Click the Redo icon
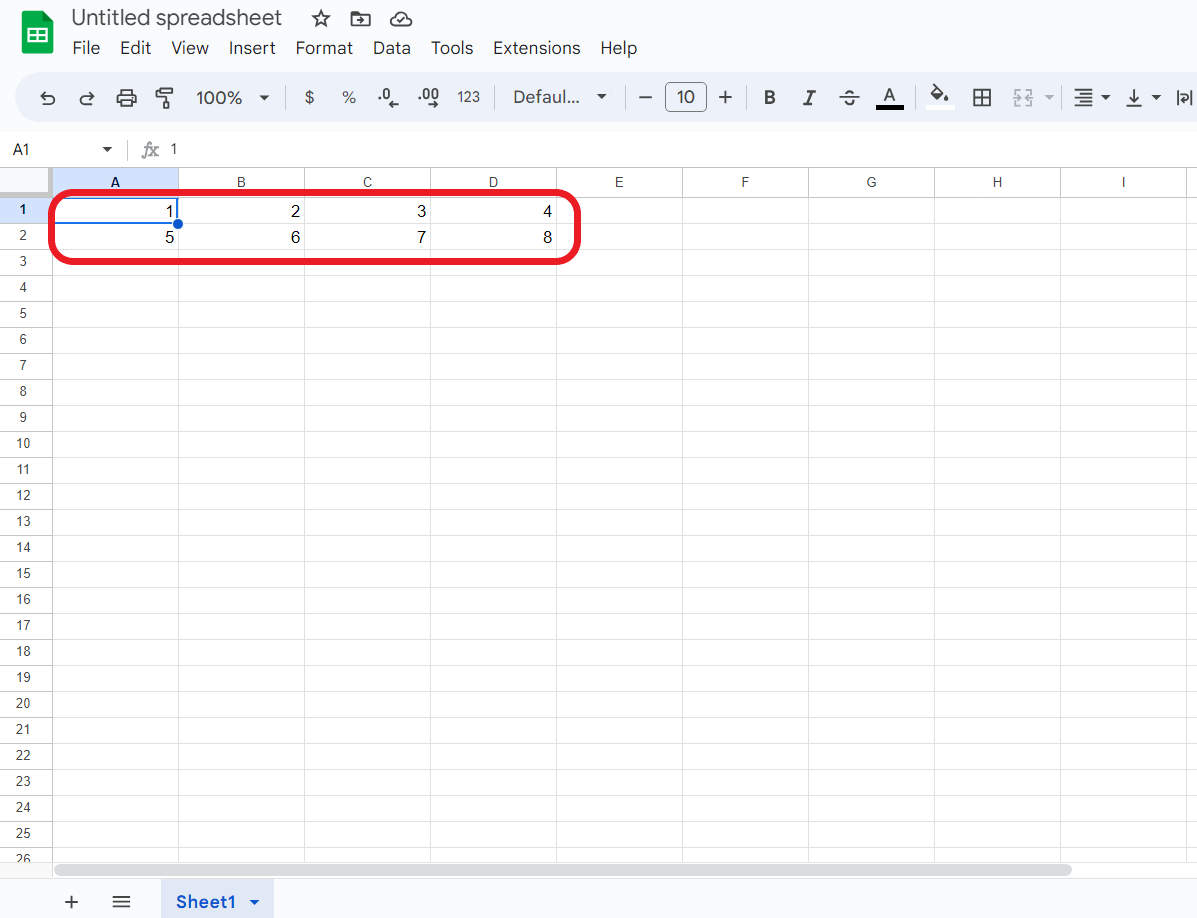 tap(87, 97)
